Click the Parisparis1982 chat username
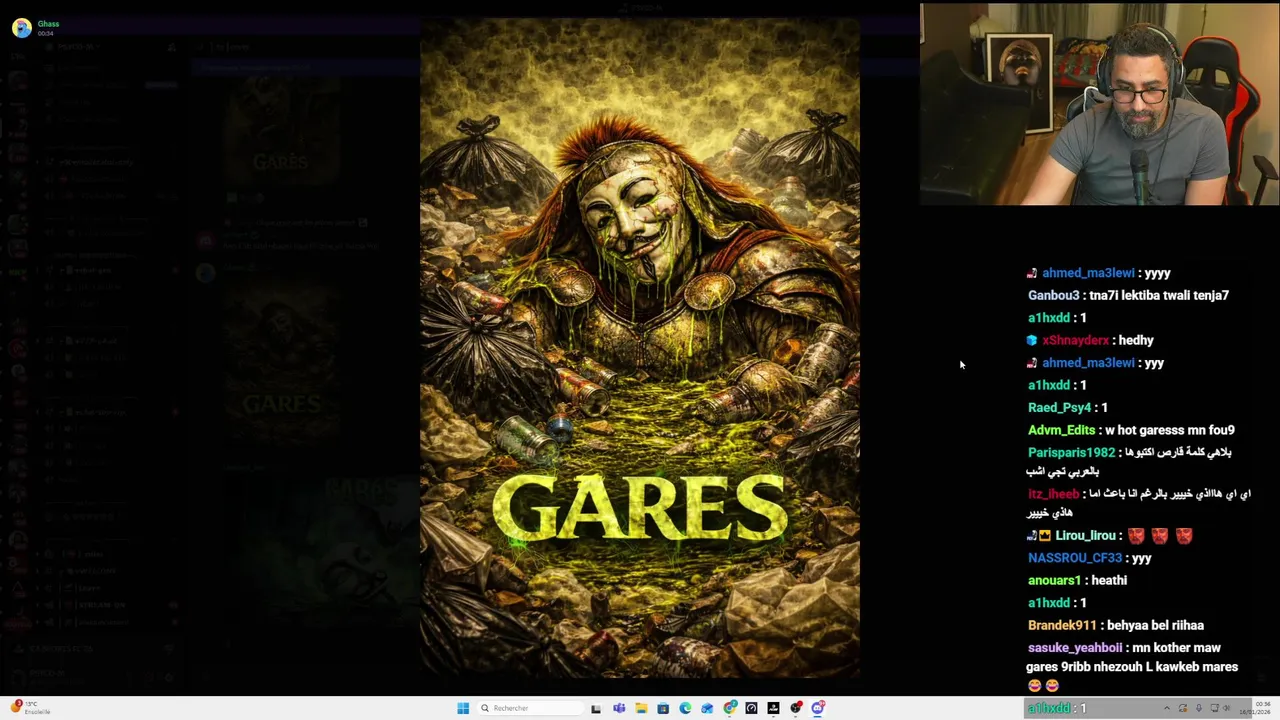Viewport: 1280px width, 720px height. coord(1071,453)
